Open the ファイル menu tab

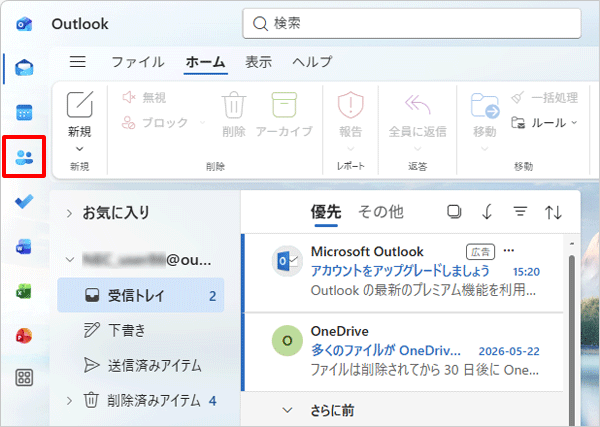(x=138, y=62)
